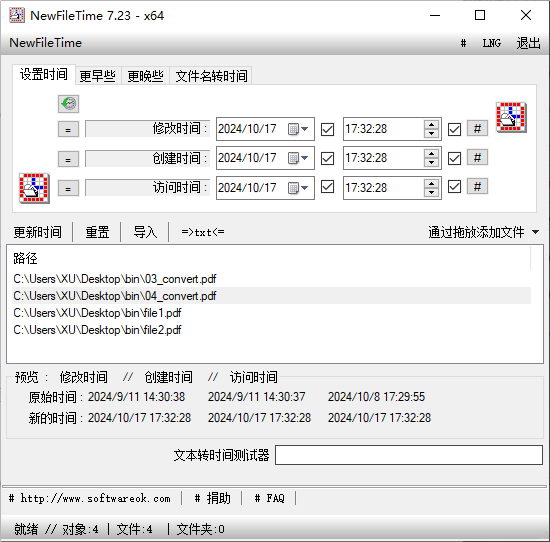Click the NewFileTime header title
This screenshot has width=550, height=542.
(46, 43)
